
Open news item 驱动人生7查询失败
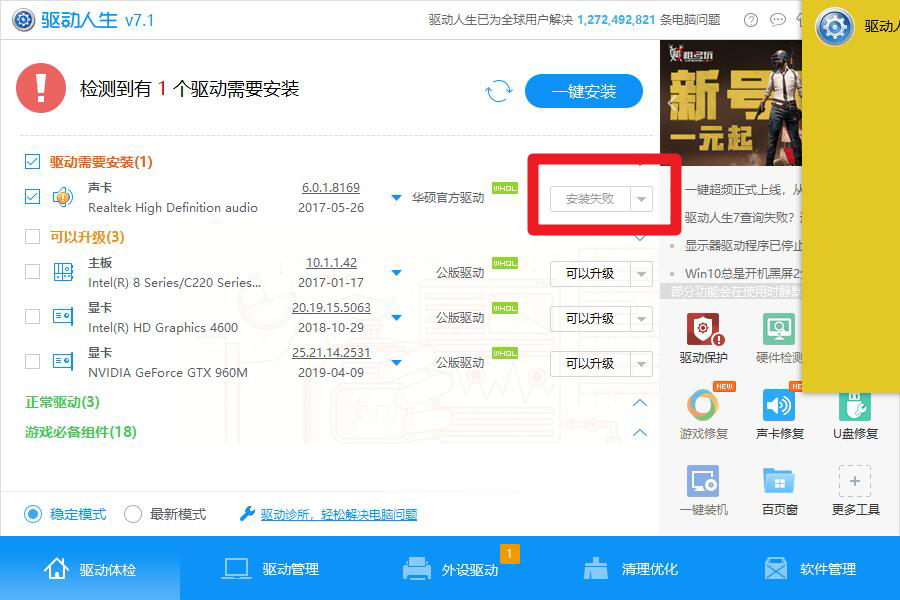(x=743, y=218)
